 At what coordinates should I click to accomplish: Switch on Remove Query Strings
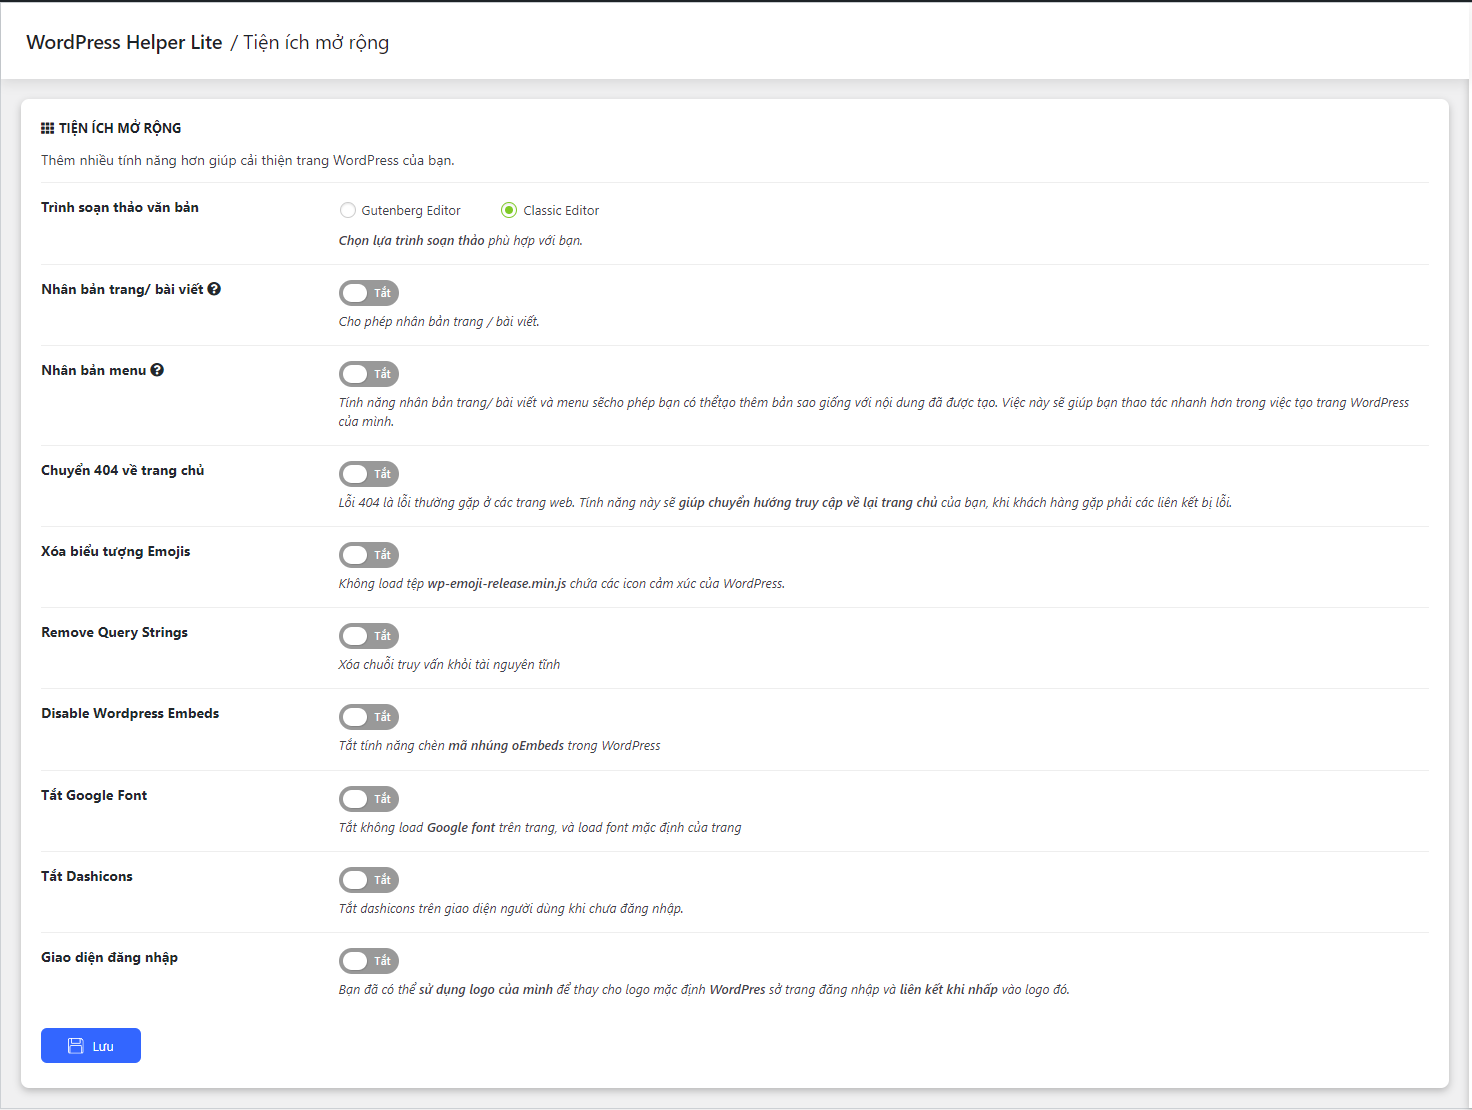pyautogui.click(x=368, y=636)
